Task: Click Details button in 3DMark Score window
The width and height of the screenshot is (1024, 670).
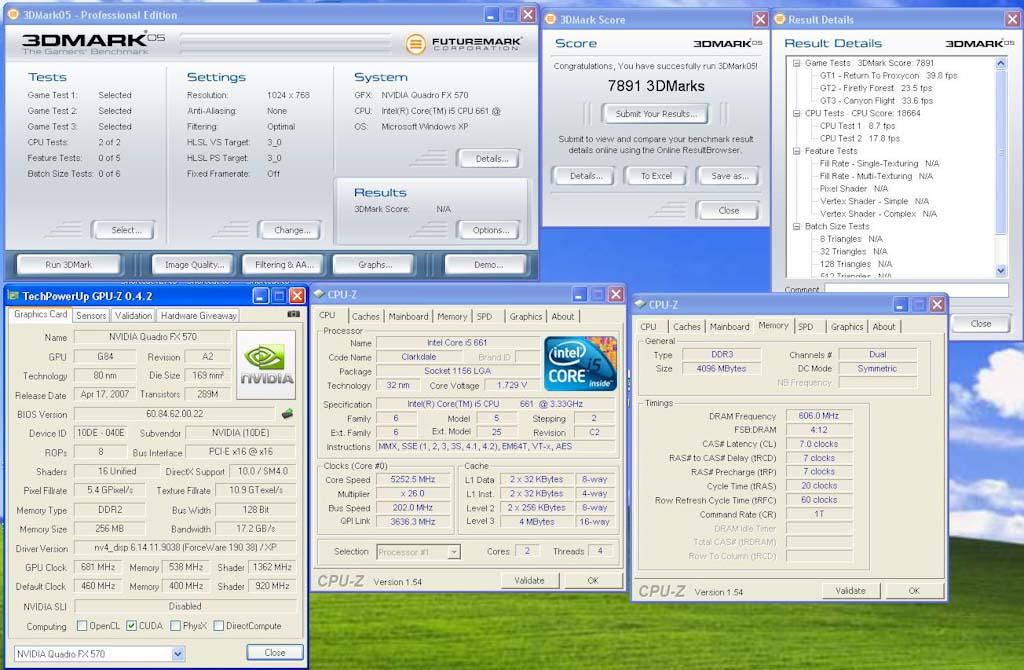Action: [585, 176]
